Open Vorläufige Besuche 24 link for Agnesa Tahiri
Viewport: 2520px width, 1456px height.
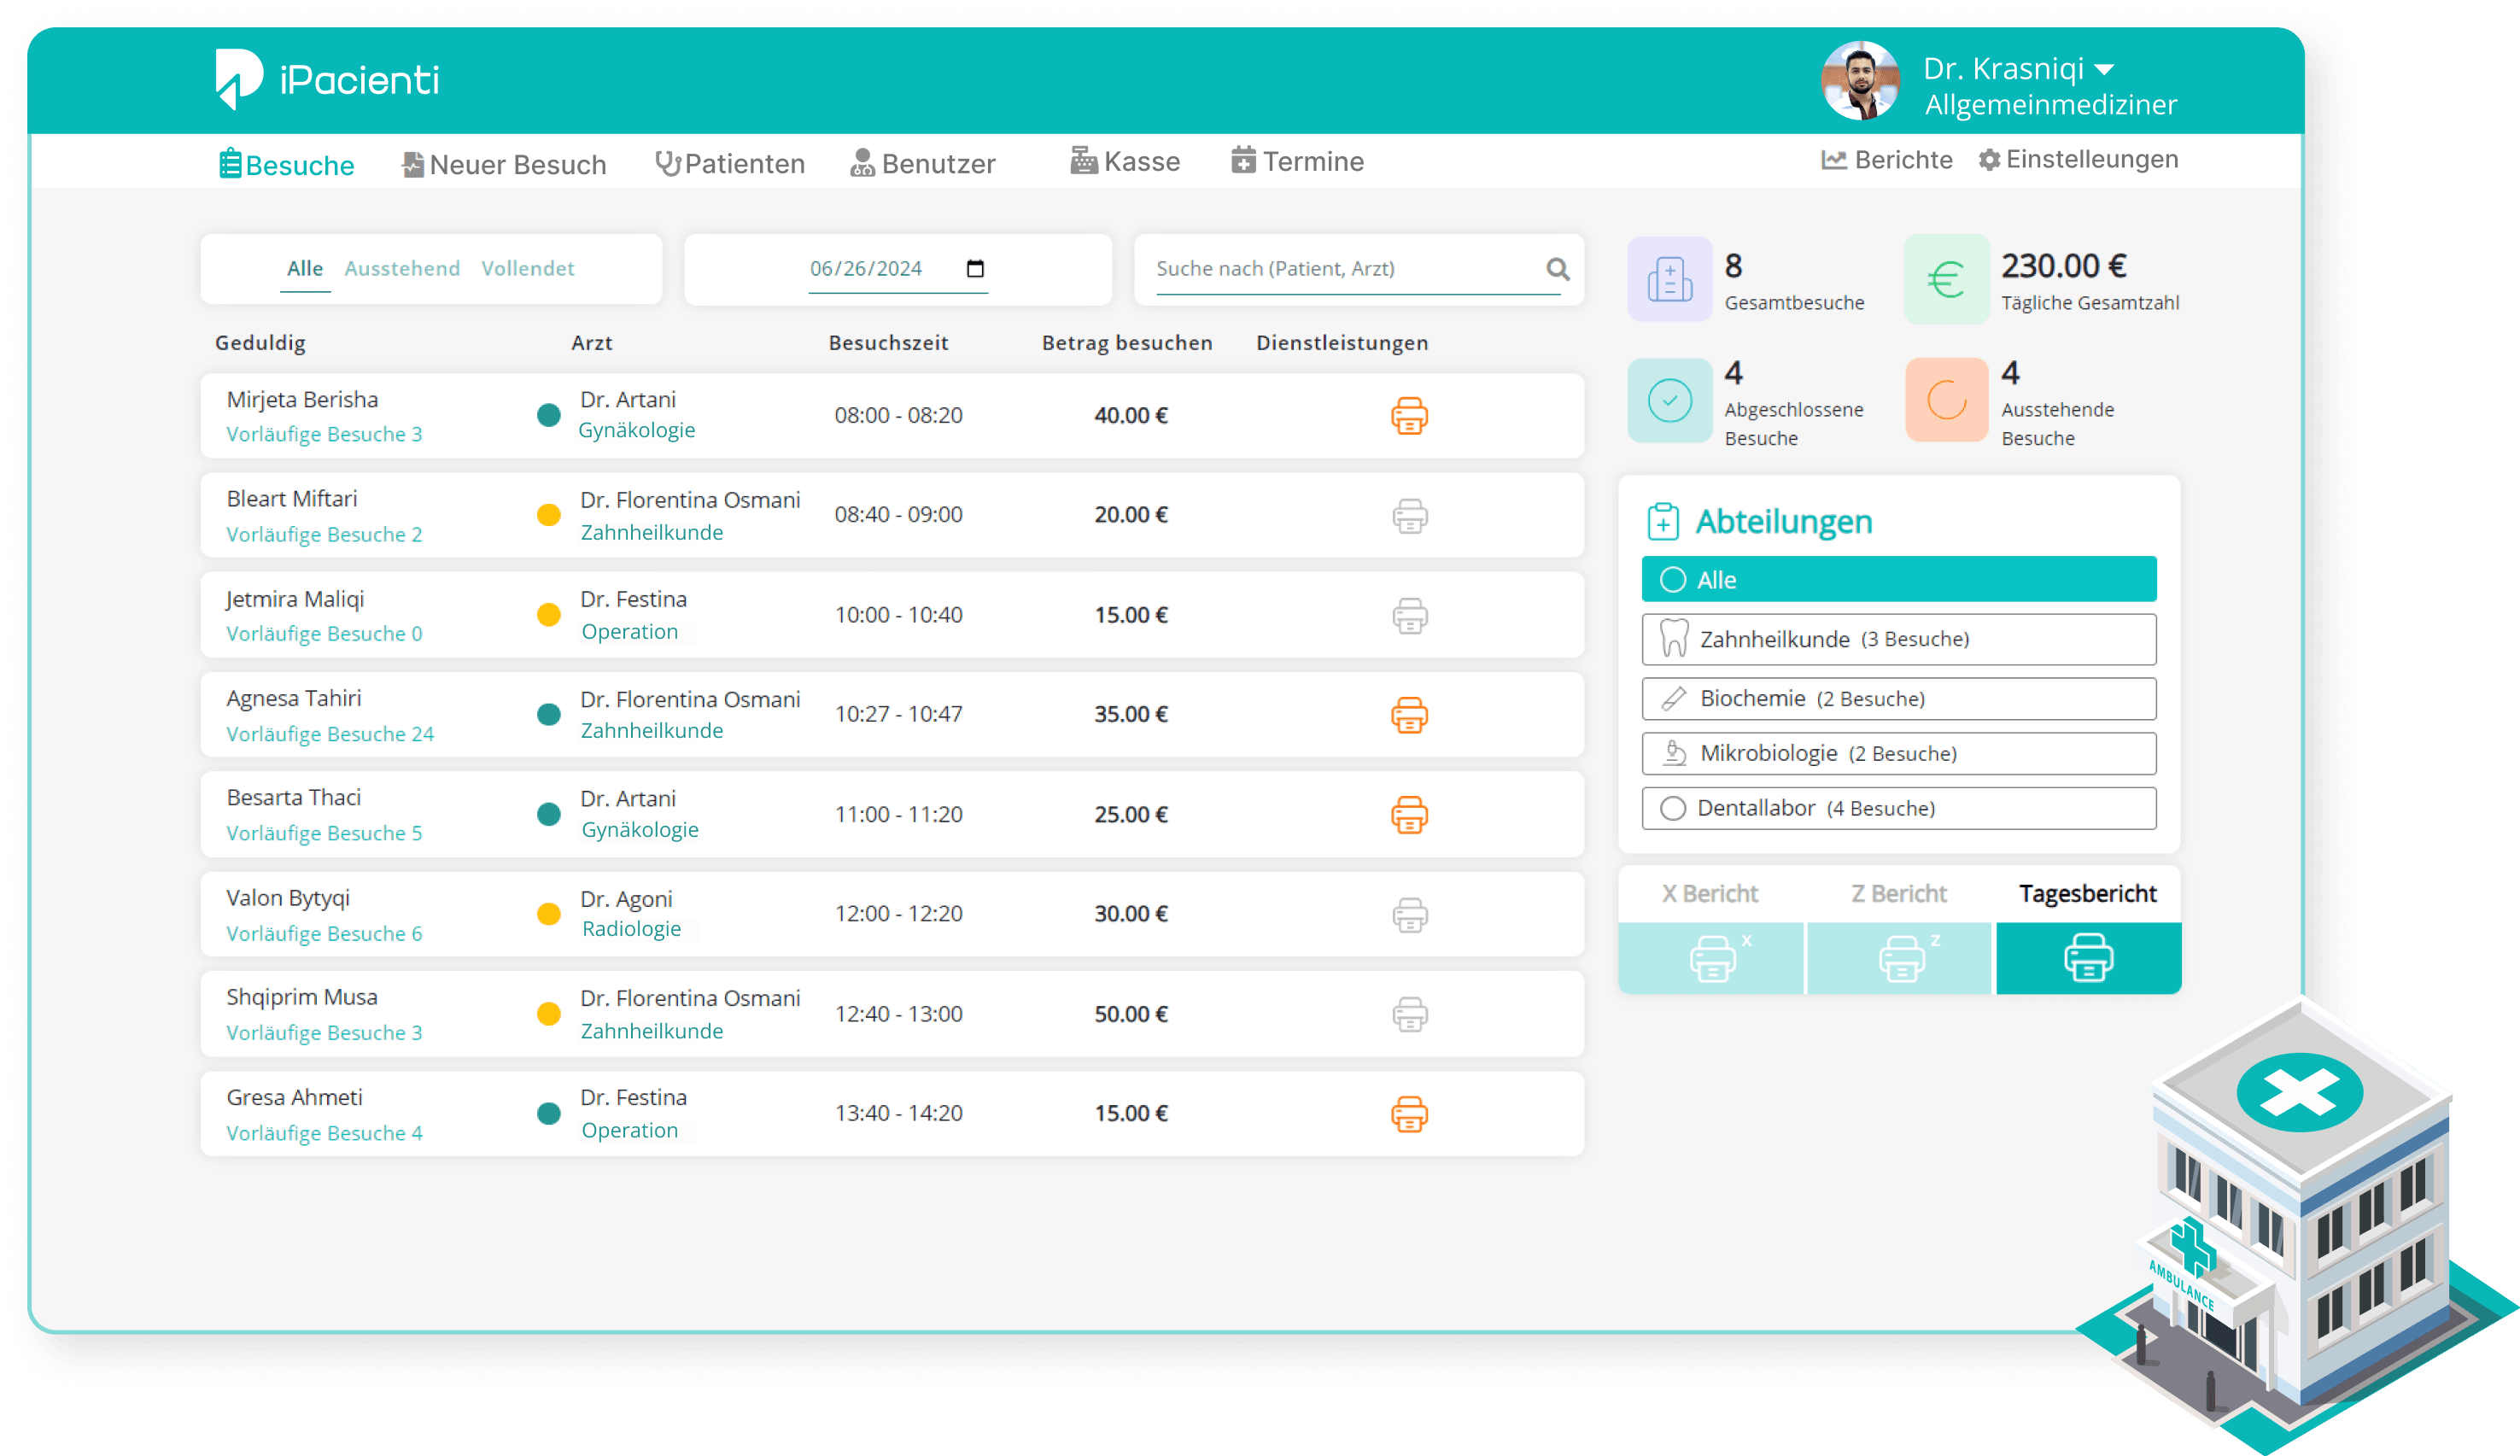tap(330, 734)
